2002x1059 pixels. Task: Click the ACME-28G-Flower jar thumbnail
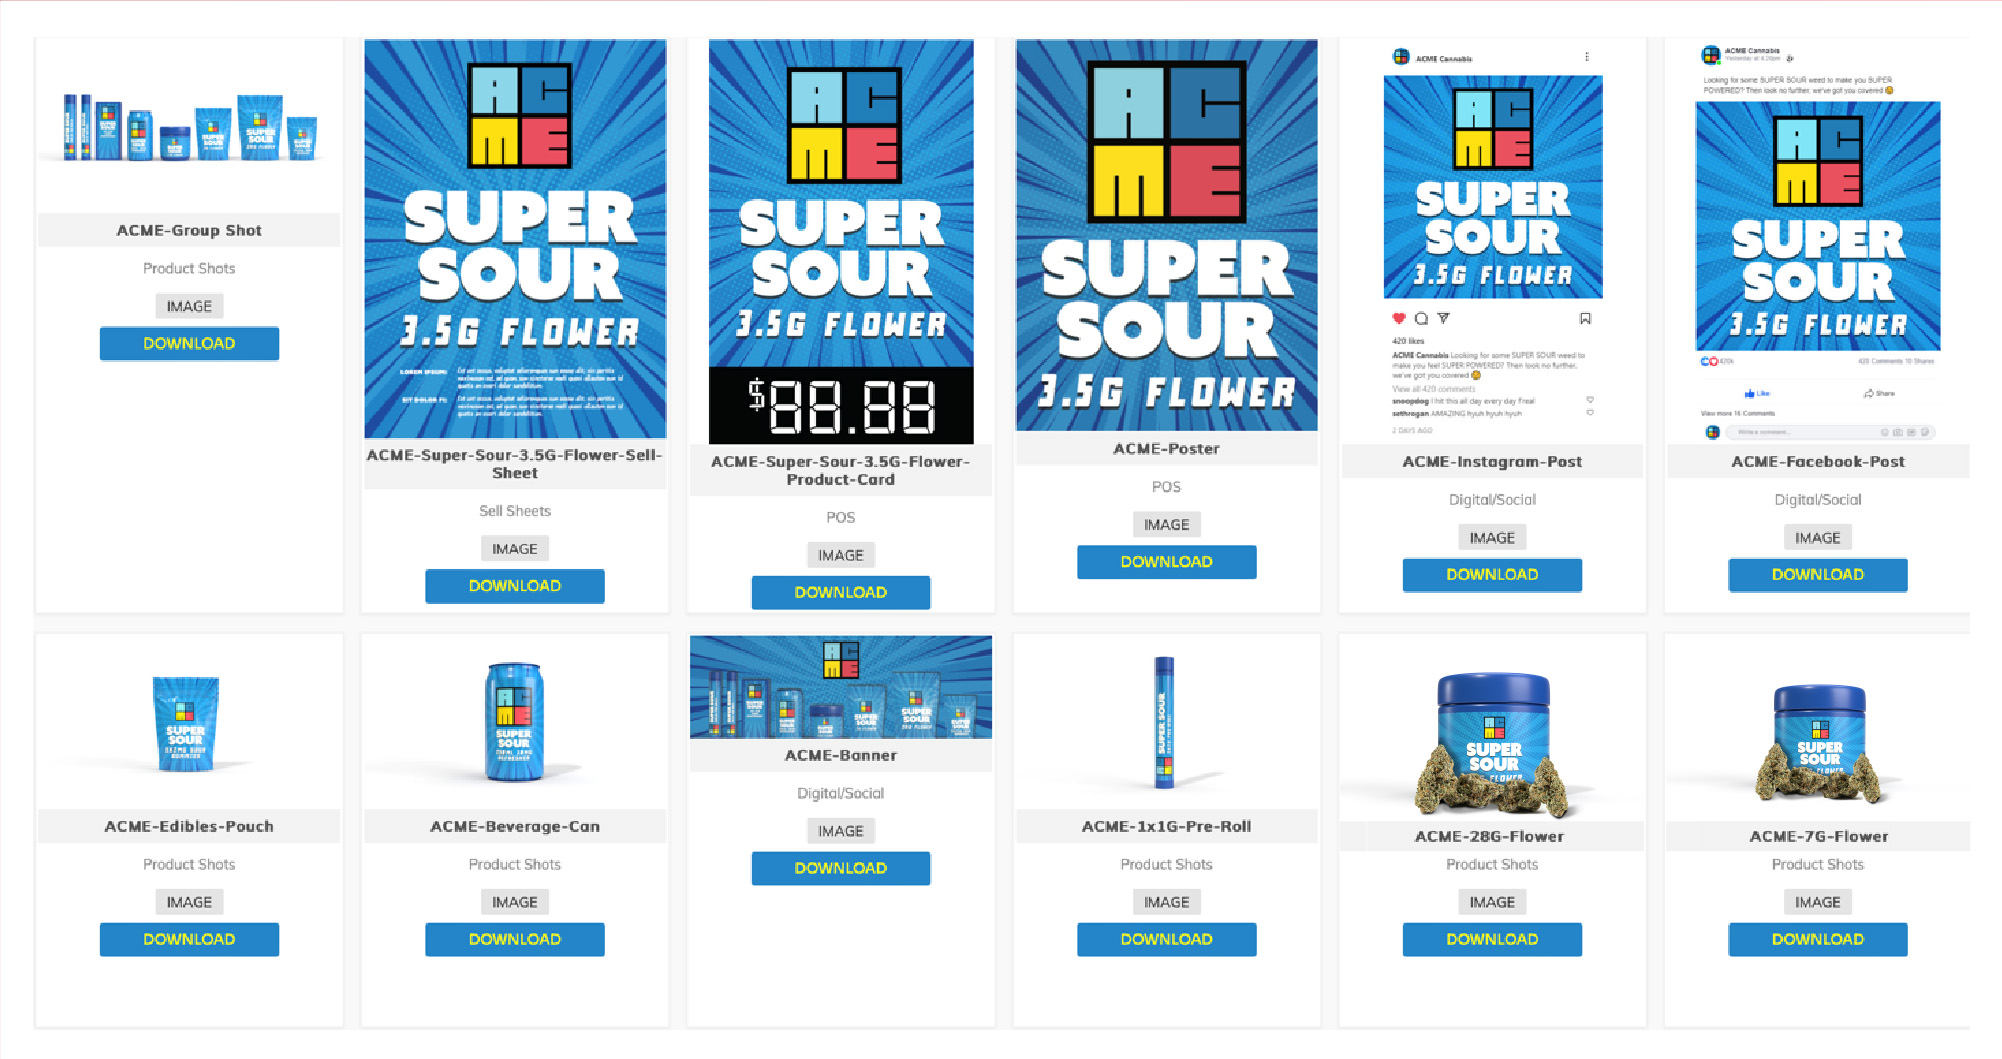click(x=1492, y=742)
